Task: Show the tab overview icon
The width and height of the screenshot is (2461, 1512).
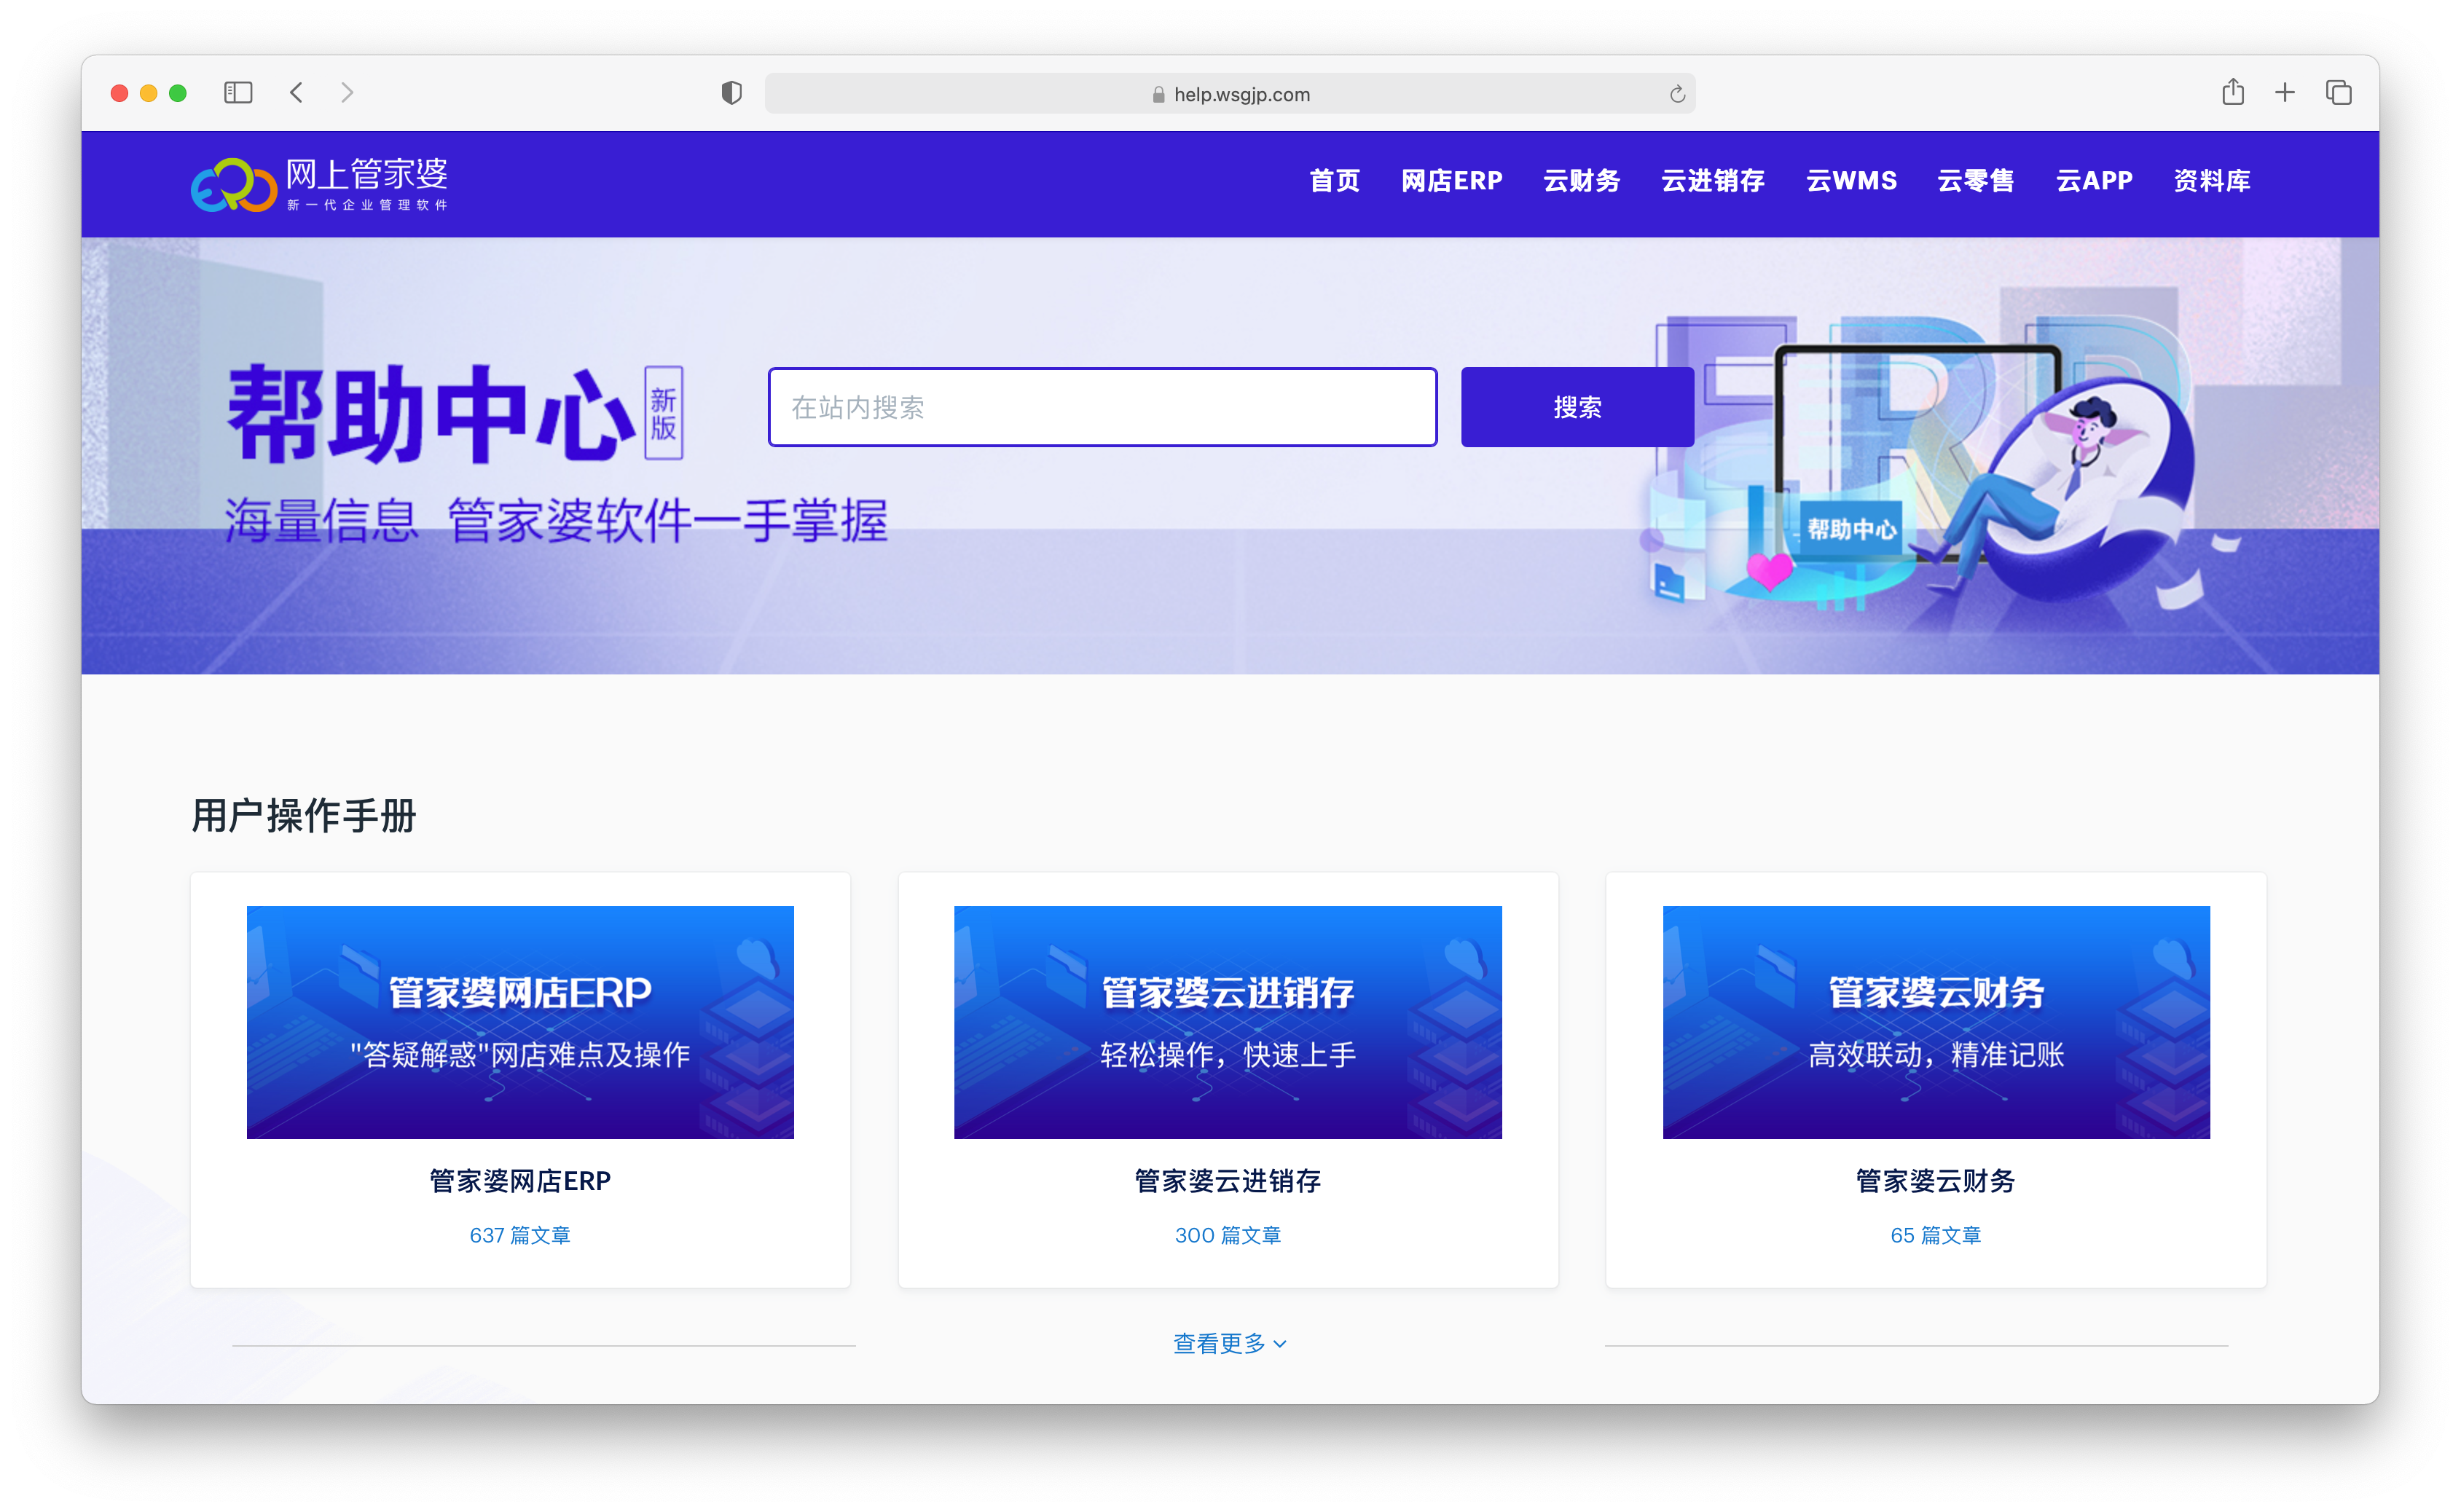Action: pyautogui.click(x=2338, y=93)
